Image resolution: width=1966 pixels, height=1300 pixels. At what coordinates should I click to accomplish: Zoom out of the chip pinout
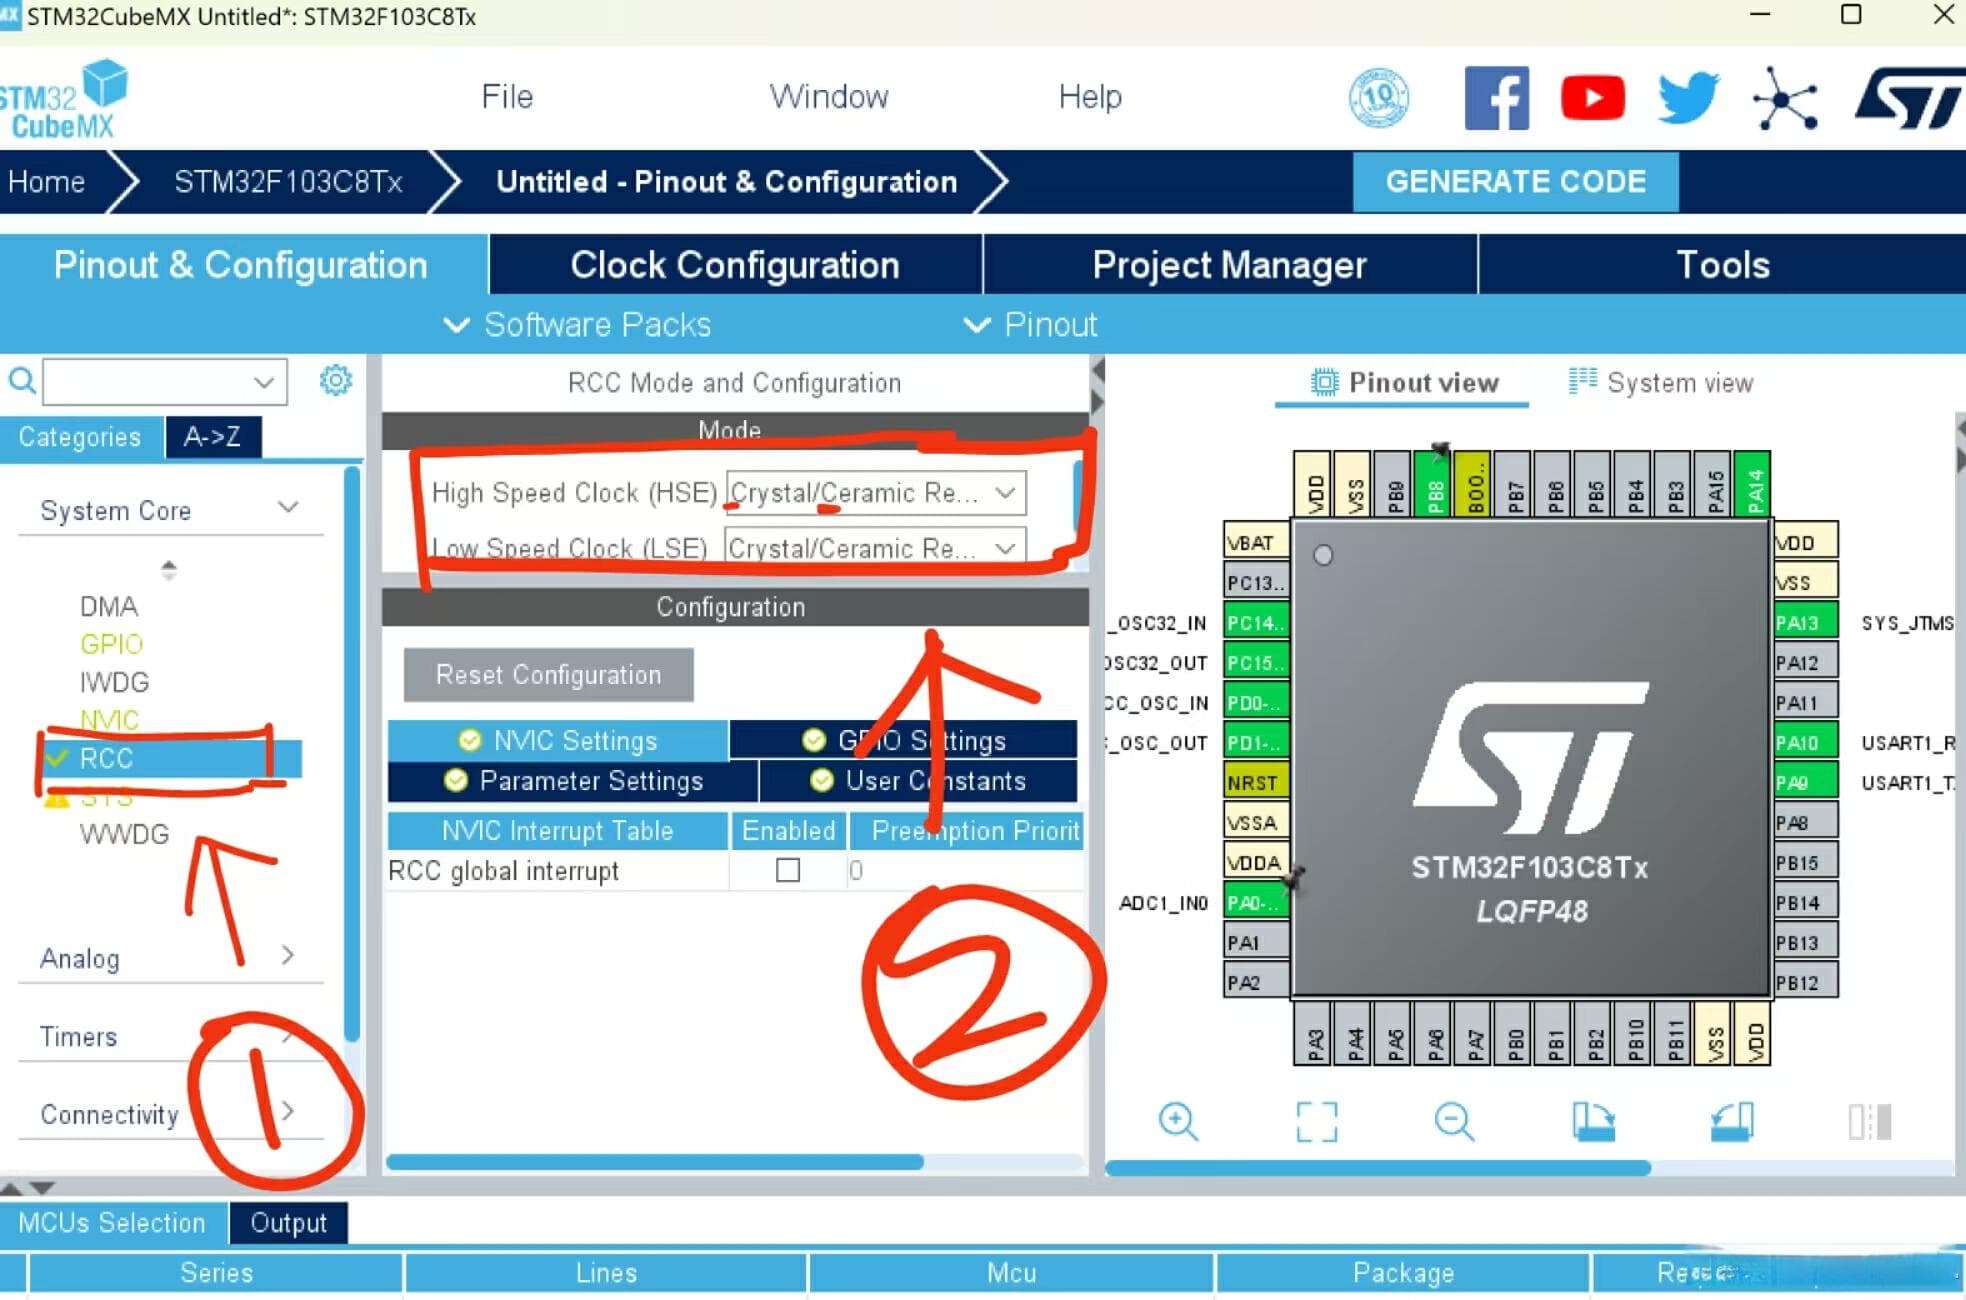tap(1454, 1121)
